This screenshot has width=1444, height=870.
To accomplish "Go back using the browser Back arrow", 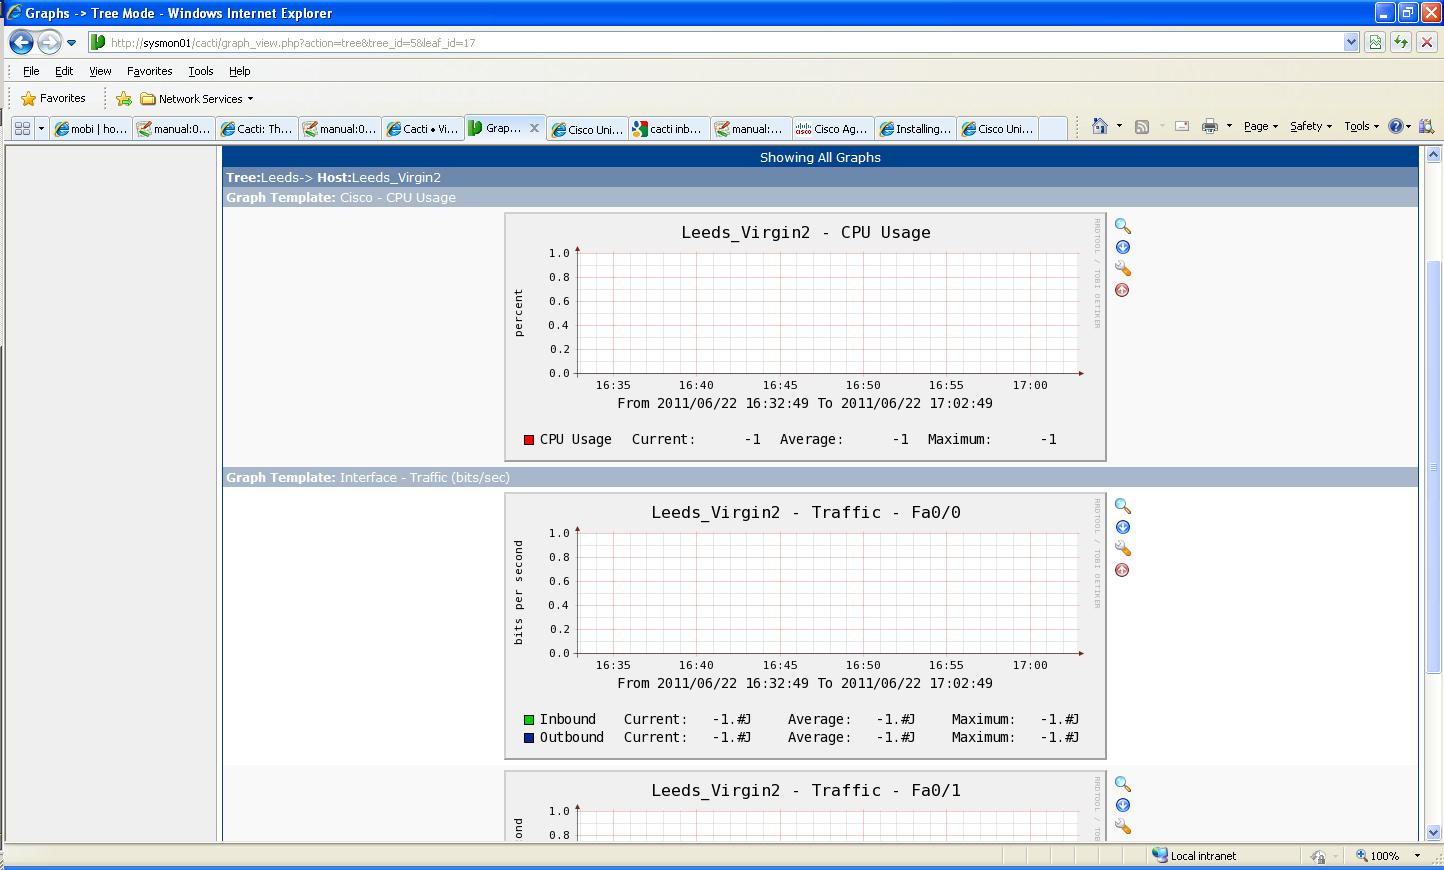I will point(21,42).
